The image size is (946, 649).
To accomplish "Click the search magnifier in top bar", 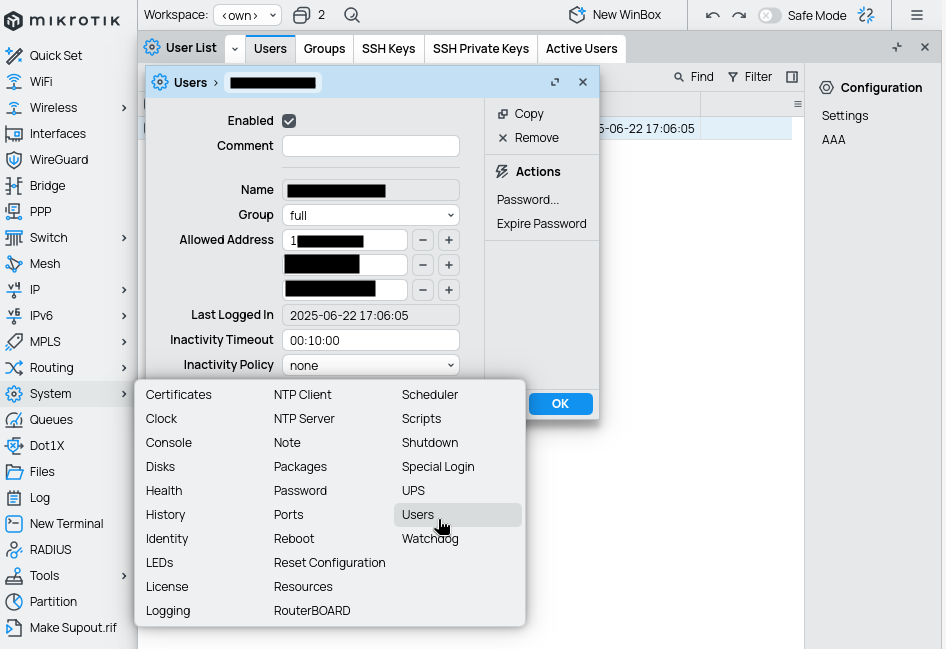I will coord(352,15).
